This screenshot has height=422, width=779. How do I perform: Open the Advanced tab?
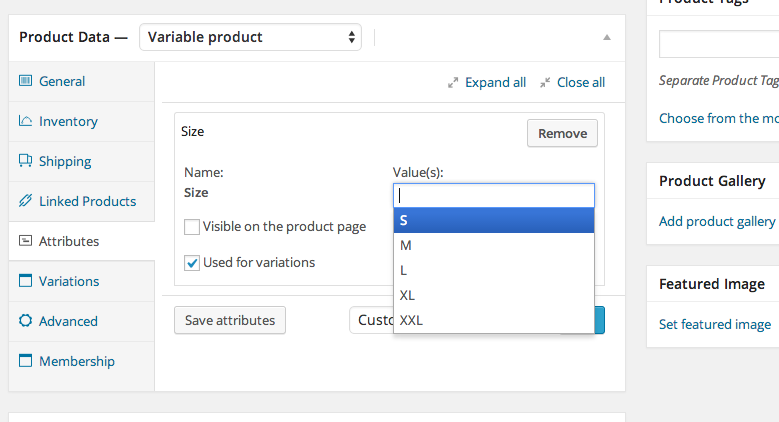pos(81,321)
